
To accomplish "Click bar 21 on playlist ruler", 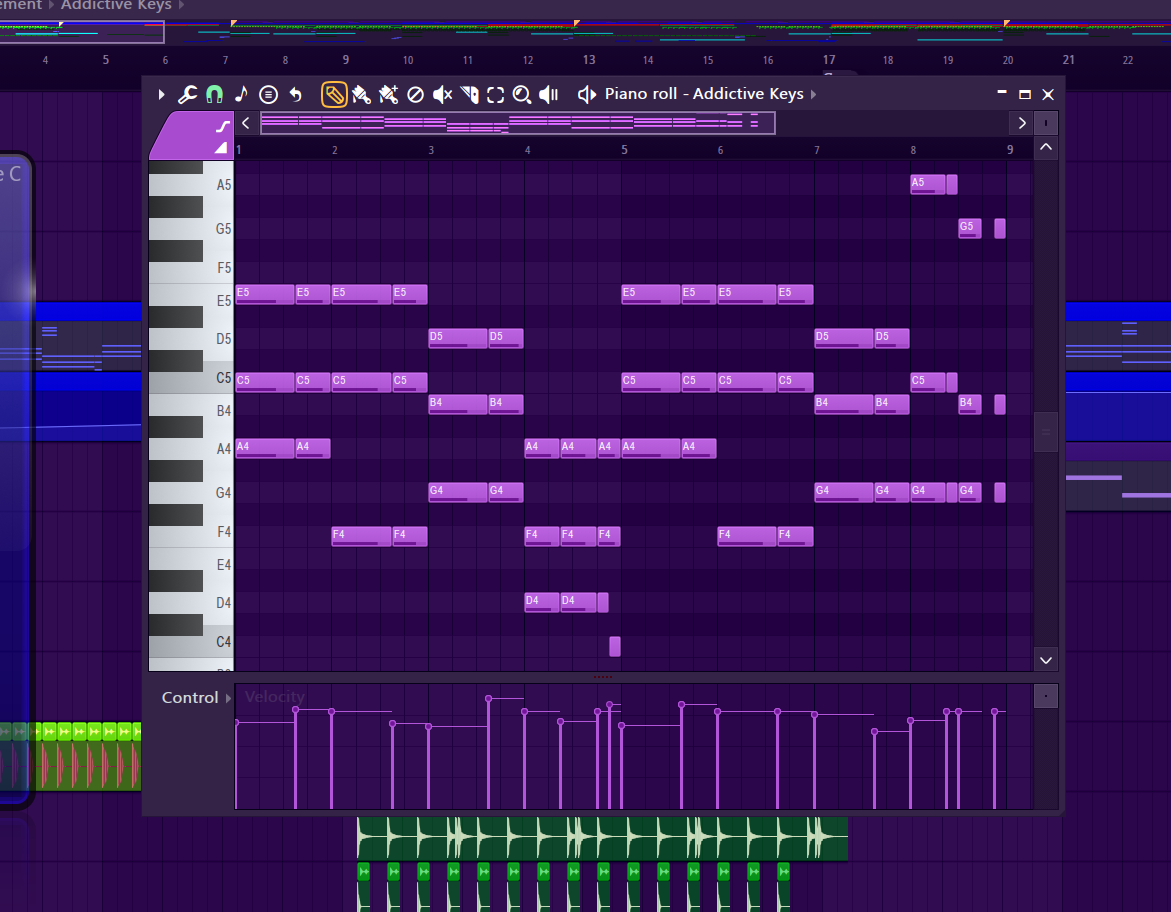I will coord(1069,60).
